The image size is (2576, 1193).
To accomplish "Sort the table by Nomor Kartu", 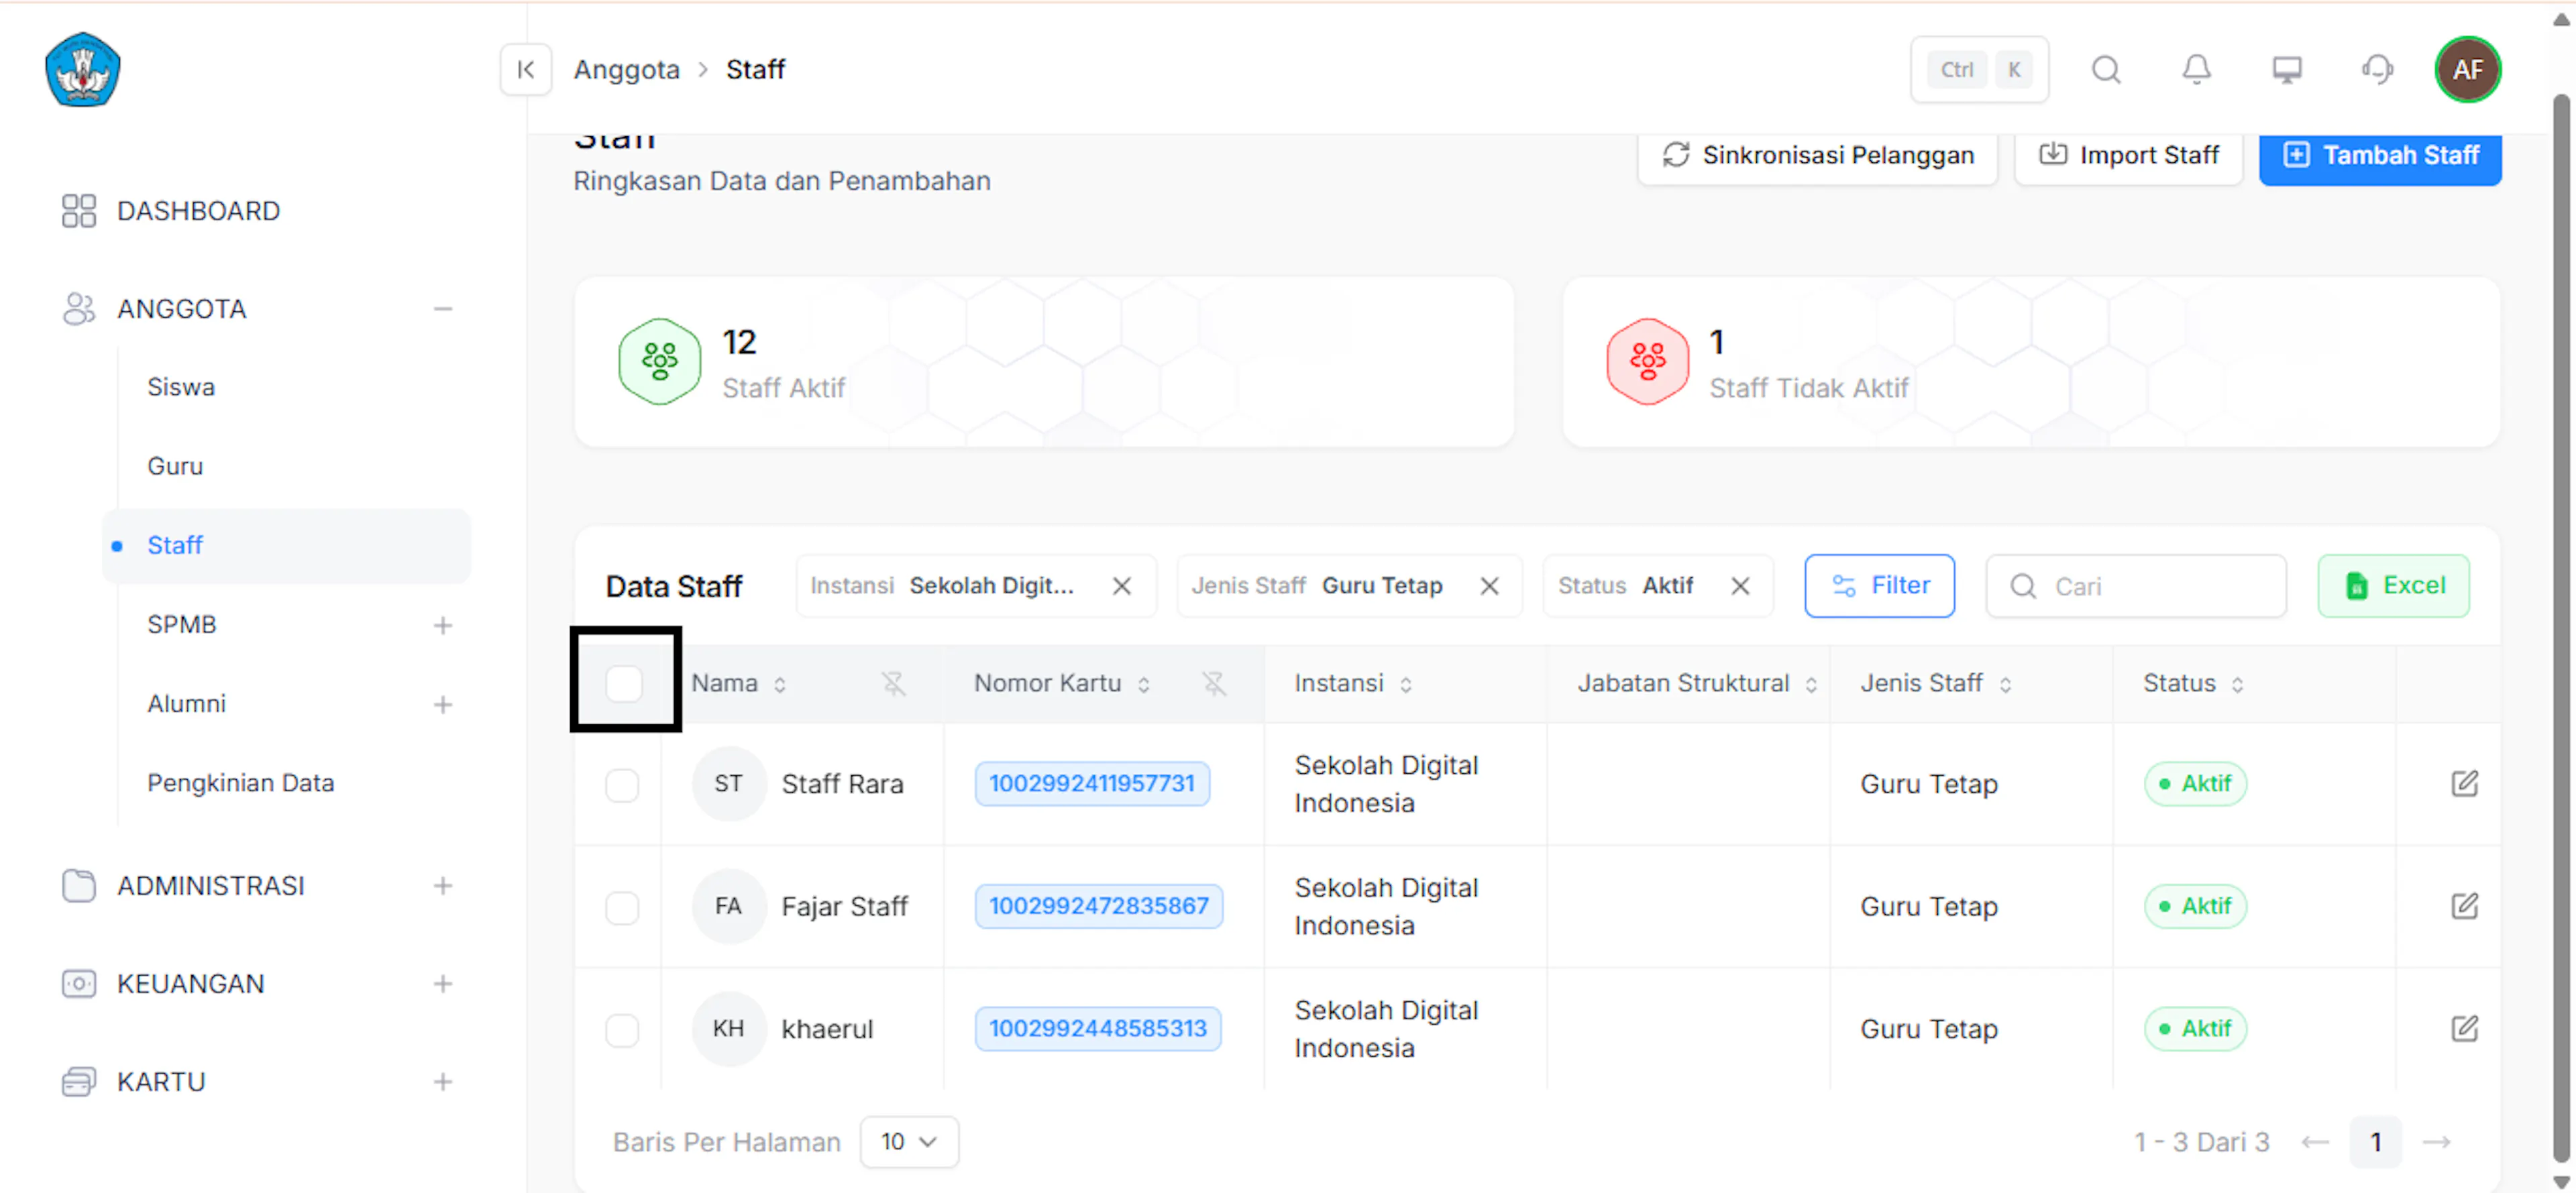I will [1144, 684].
